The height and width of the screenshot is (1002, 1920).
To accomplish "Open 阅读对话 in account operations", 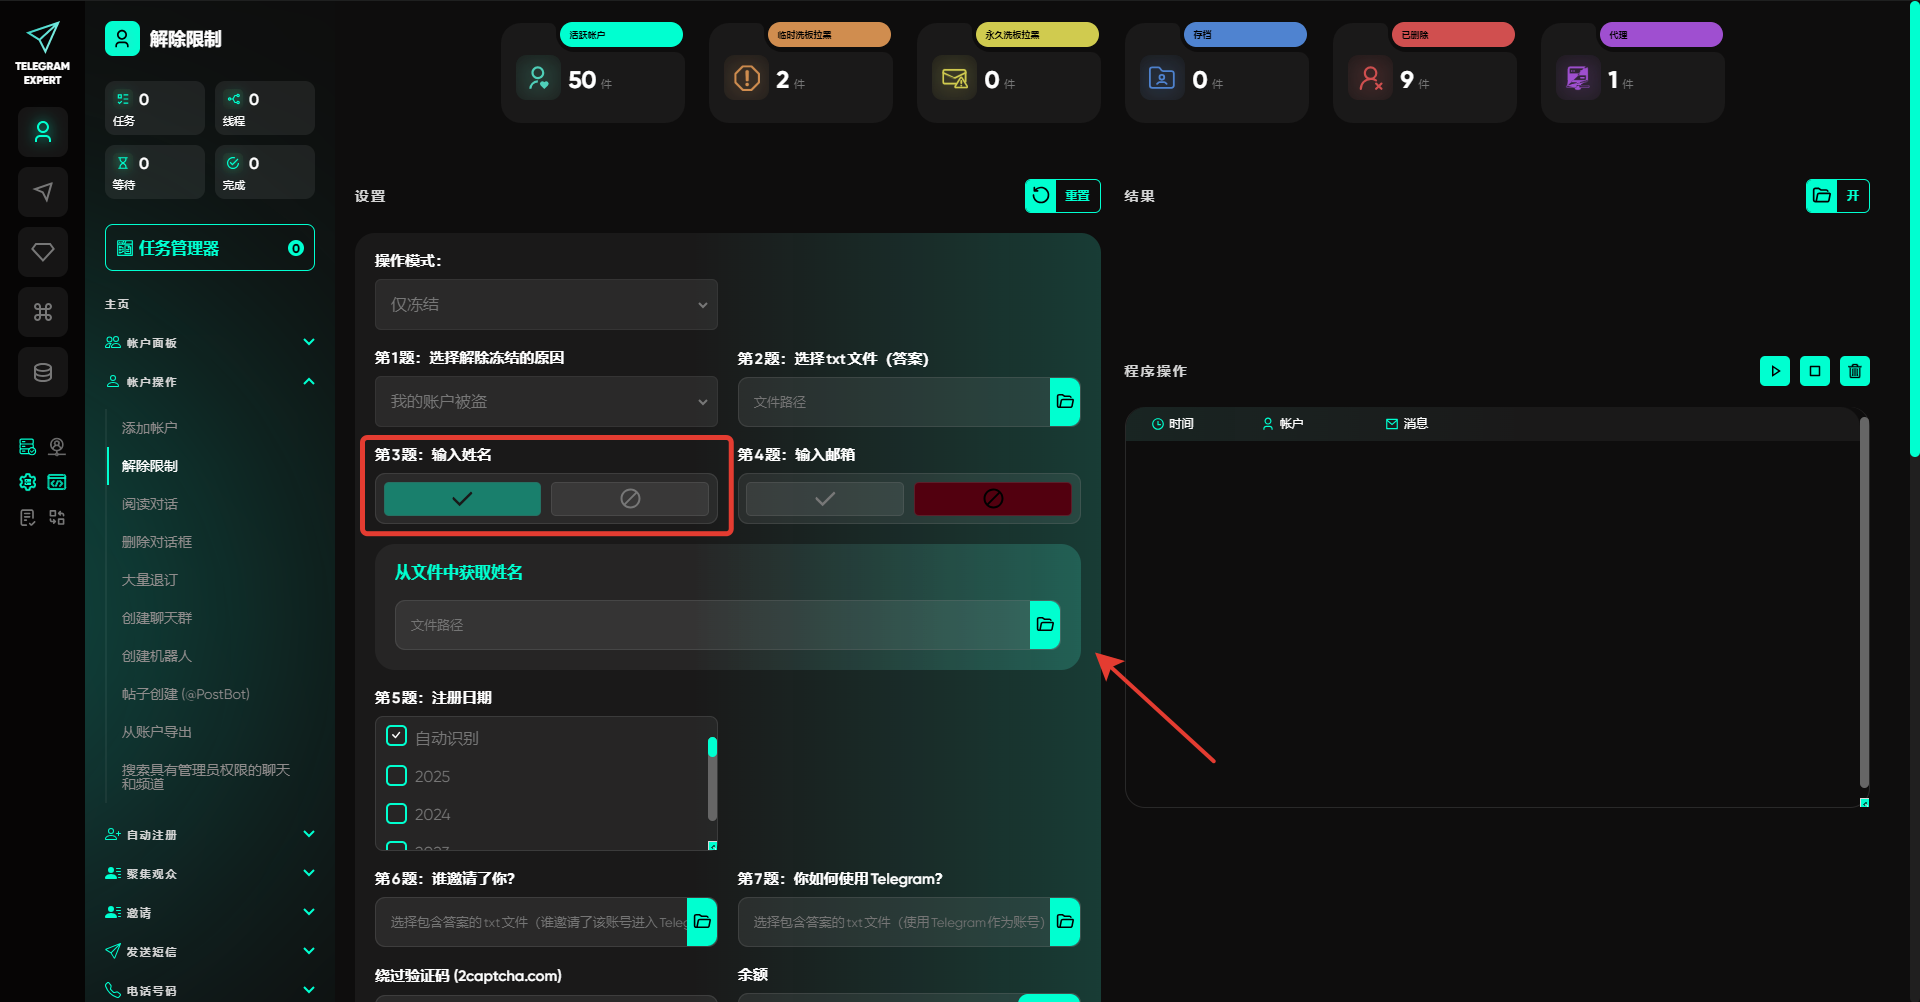I will [x=150, y=504].
